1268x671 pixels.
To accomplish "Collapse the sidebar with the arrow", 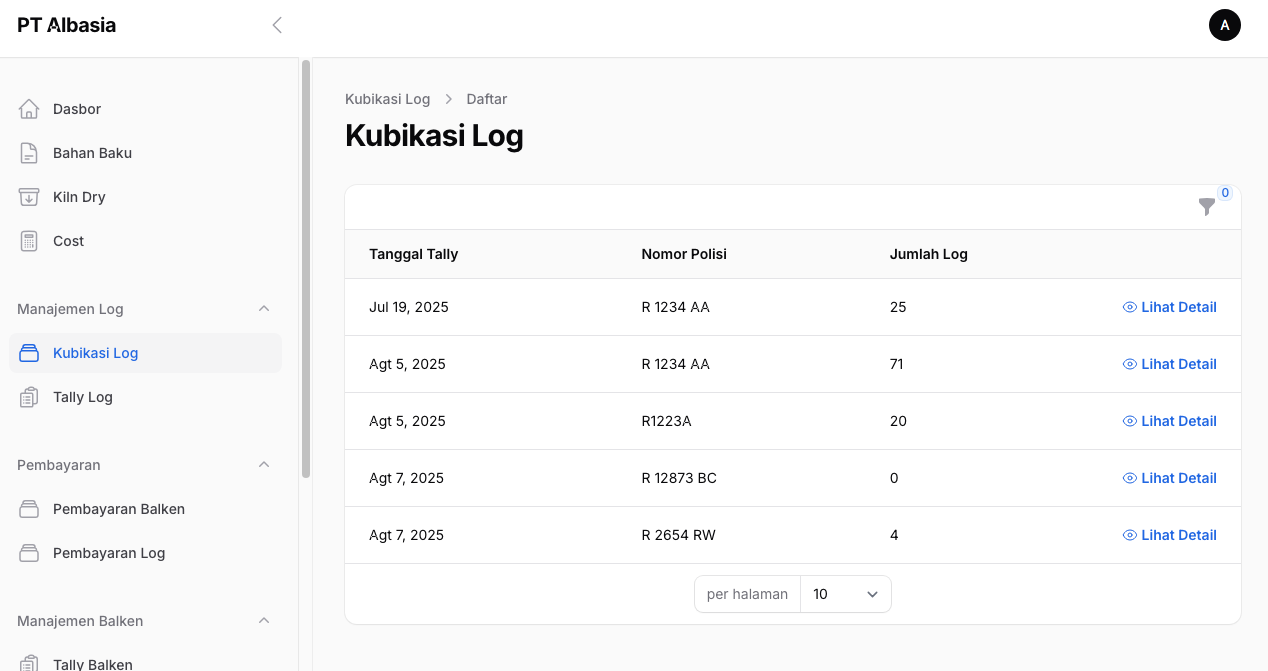I will (x=277, y=25).
